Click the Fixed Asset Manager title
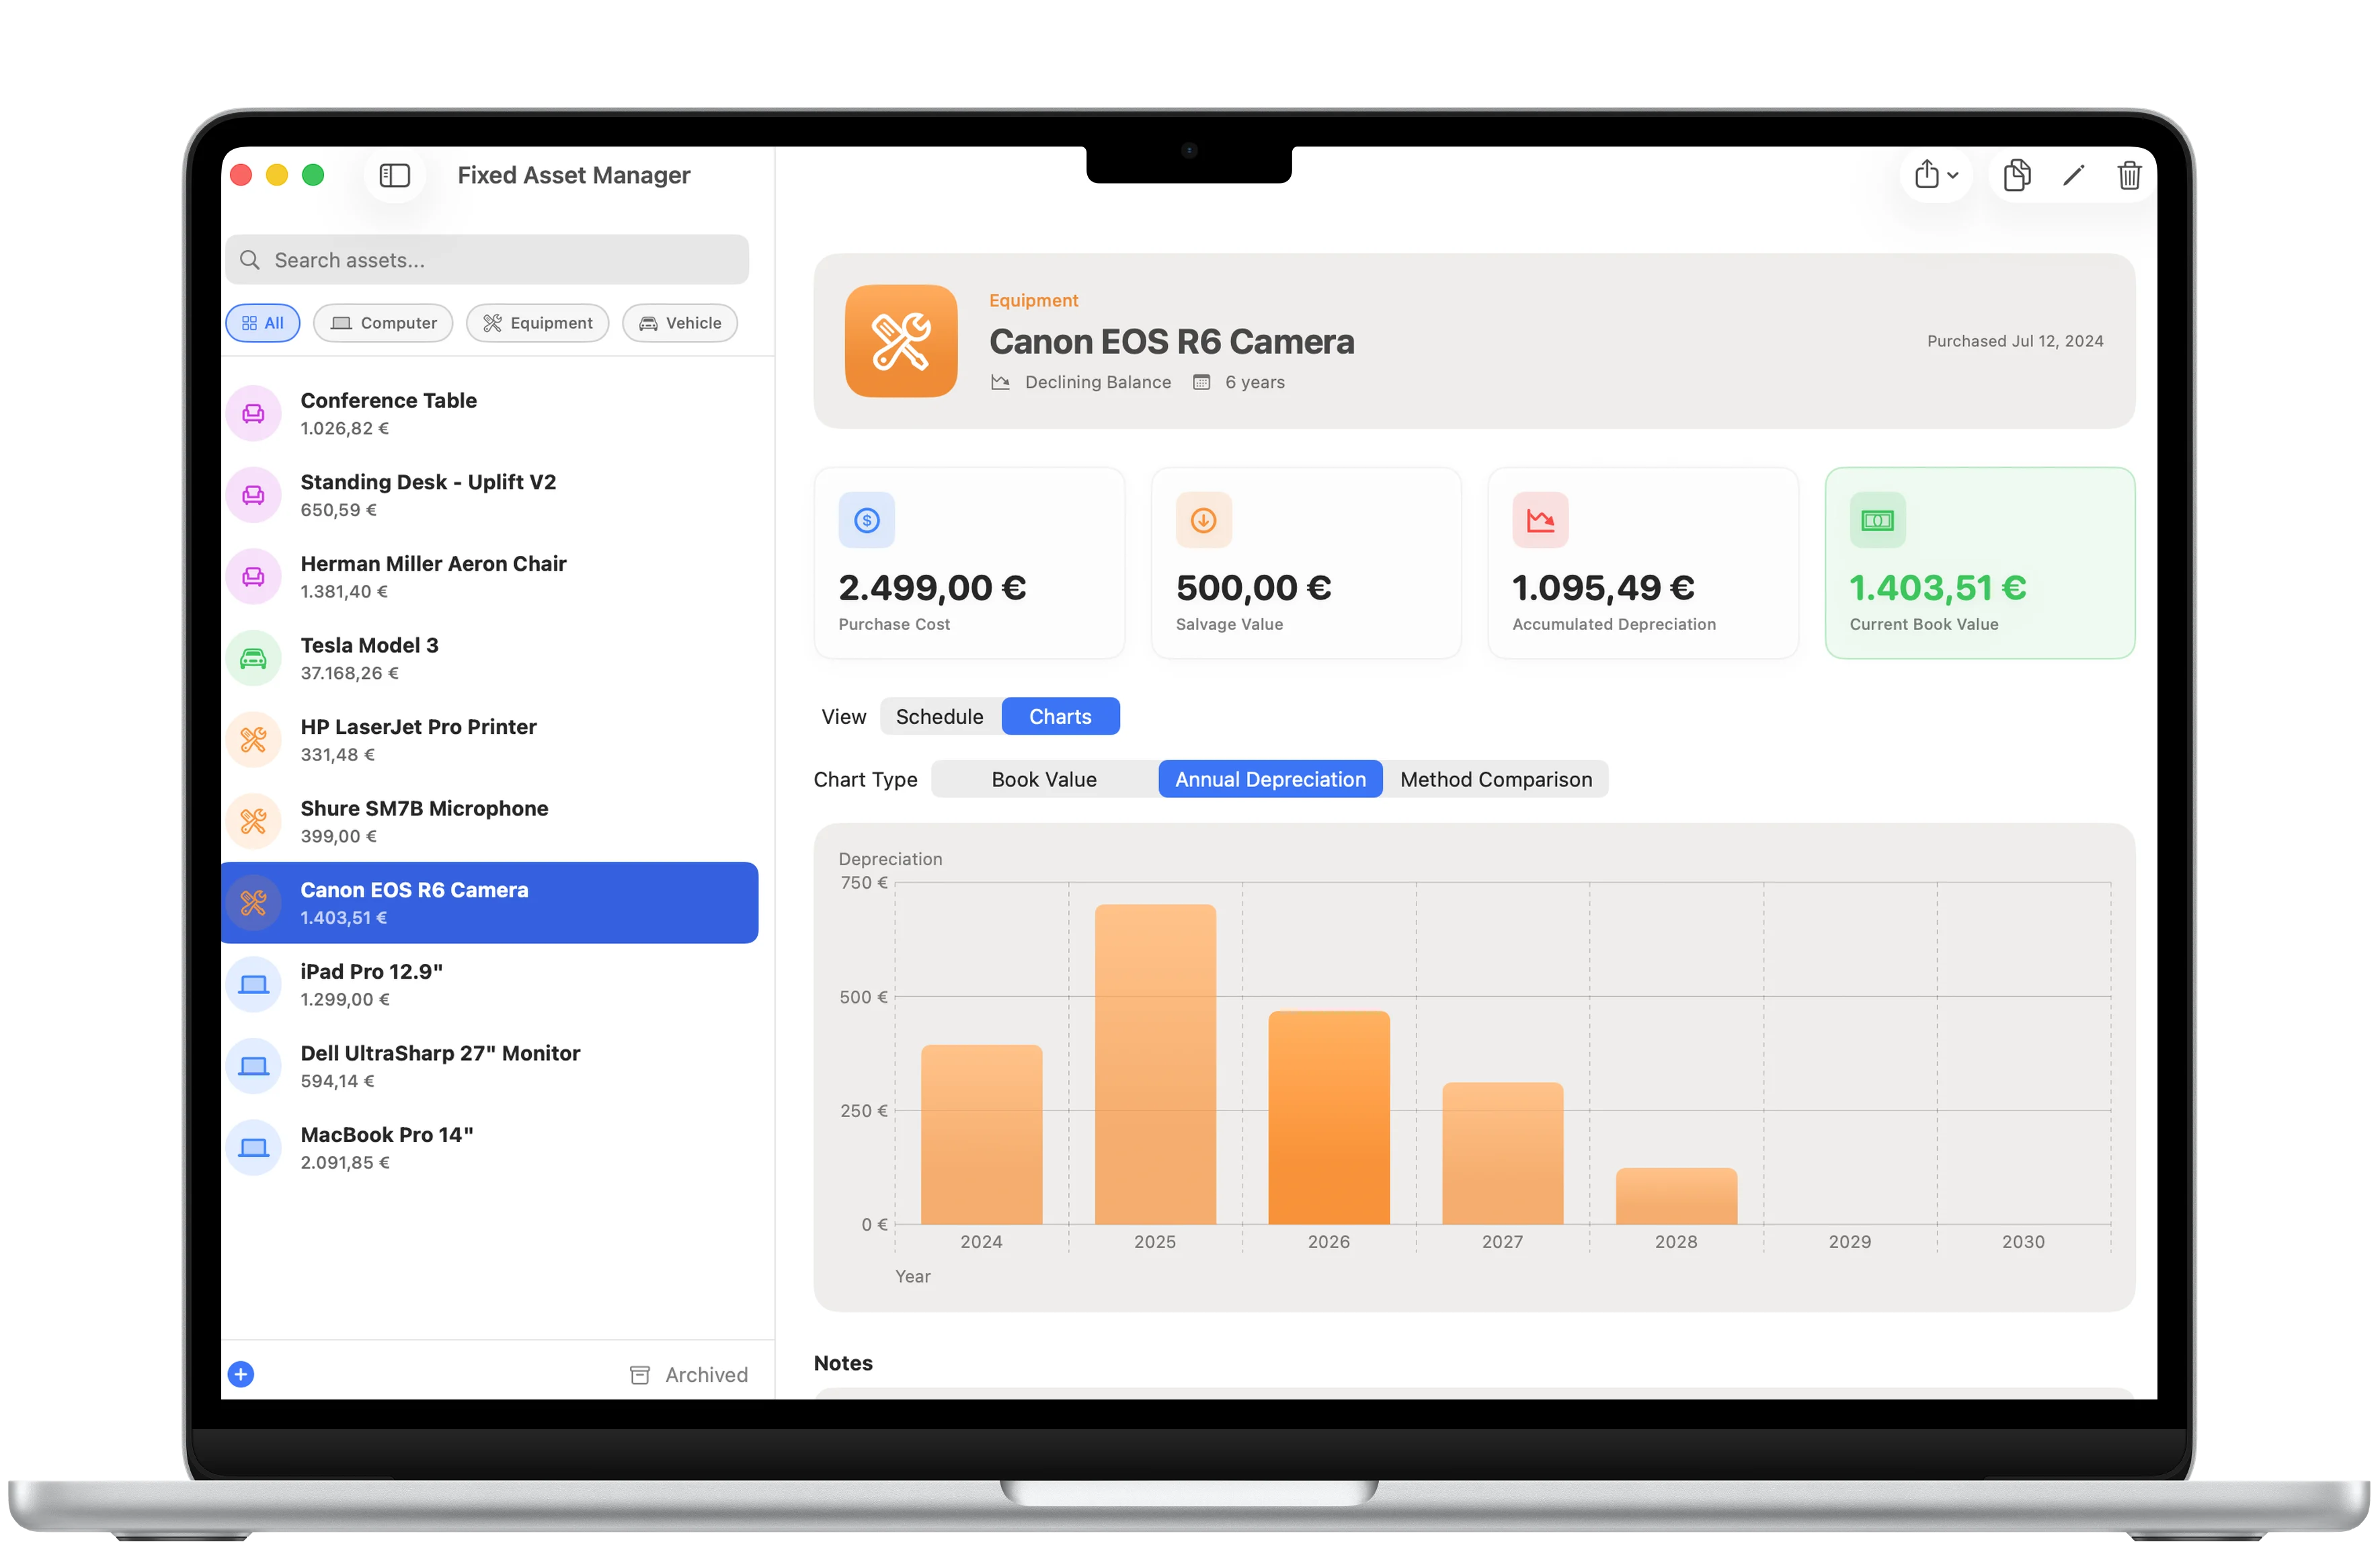The height and width of the screenshot is (1546, 2380). click(x=574, y=176)
